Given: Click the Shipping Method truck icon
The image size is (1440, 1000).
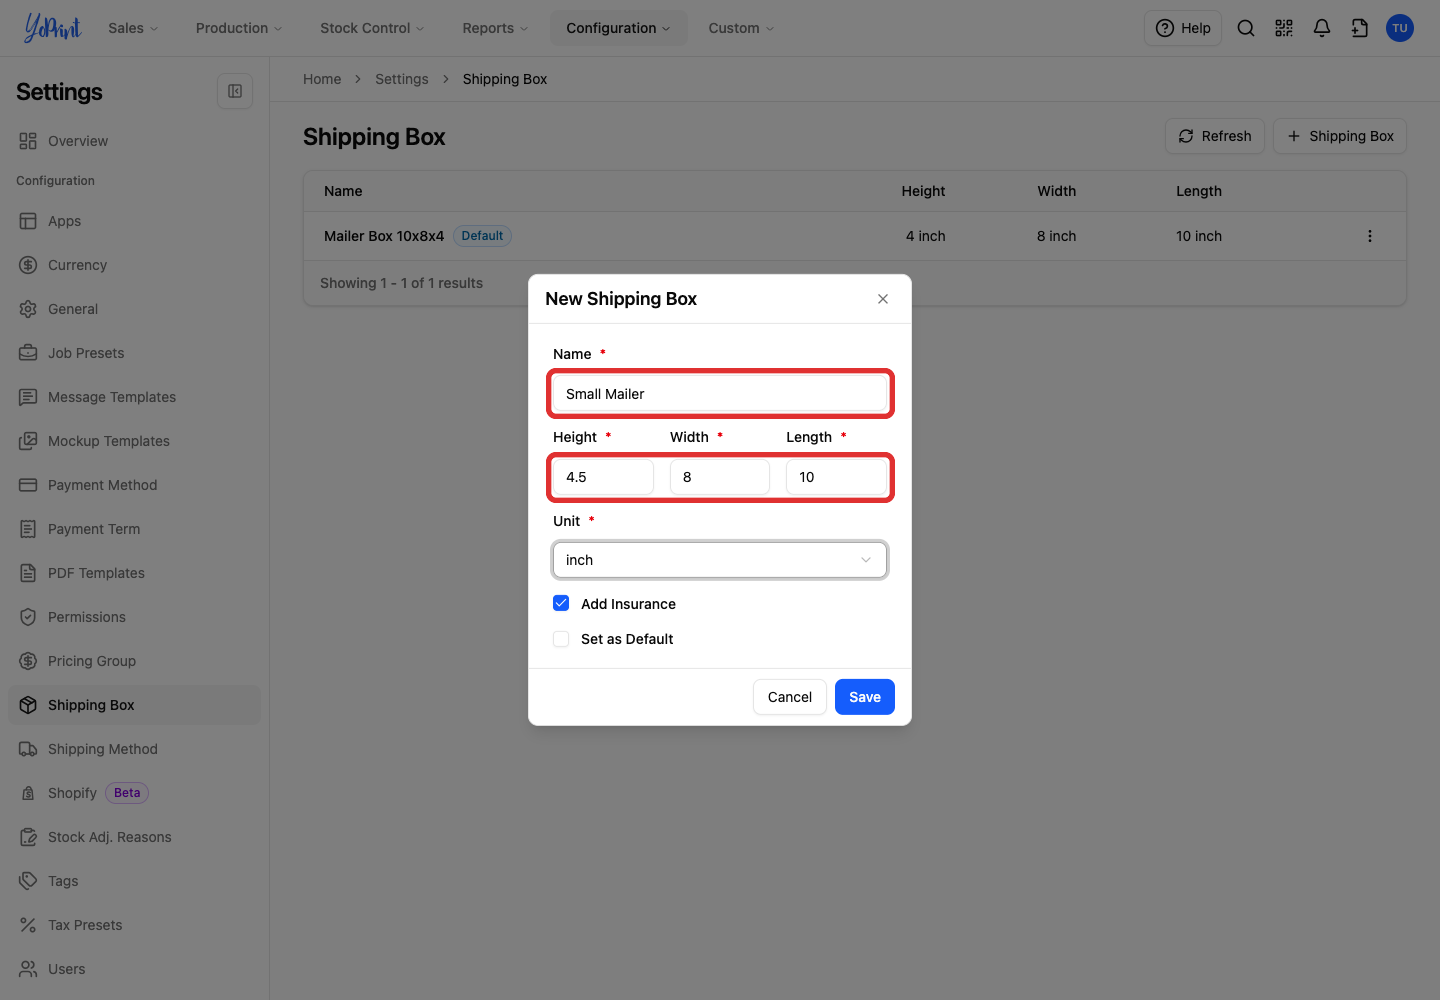Looking at the screenshot, I should (x=28, y=749).
